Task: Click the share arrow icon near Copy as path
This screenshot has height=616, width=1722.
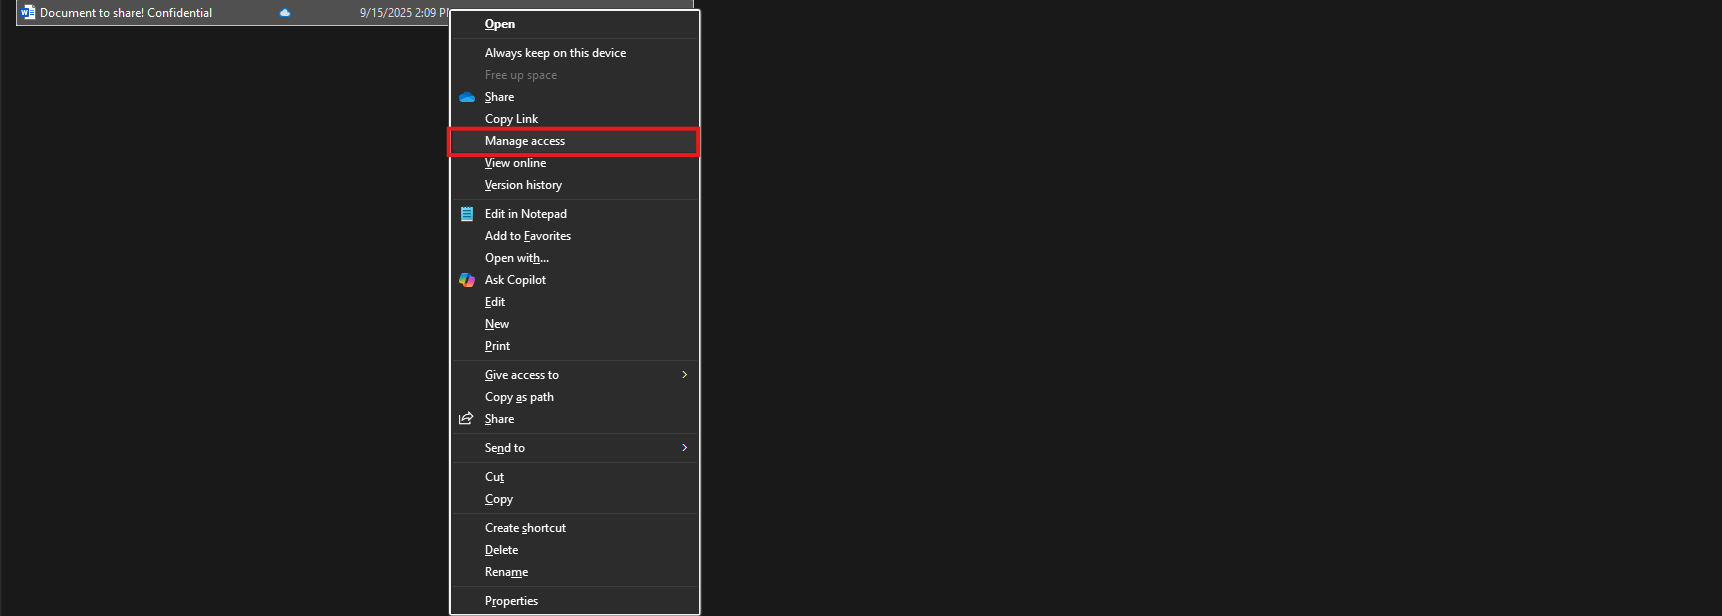Action: click(467, 419)
